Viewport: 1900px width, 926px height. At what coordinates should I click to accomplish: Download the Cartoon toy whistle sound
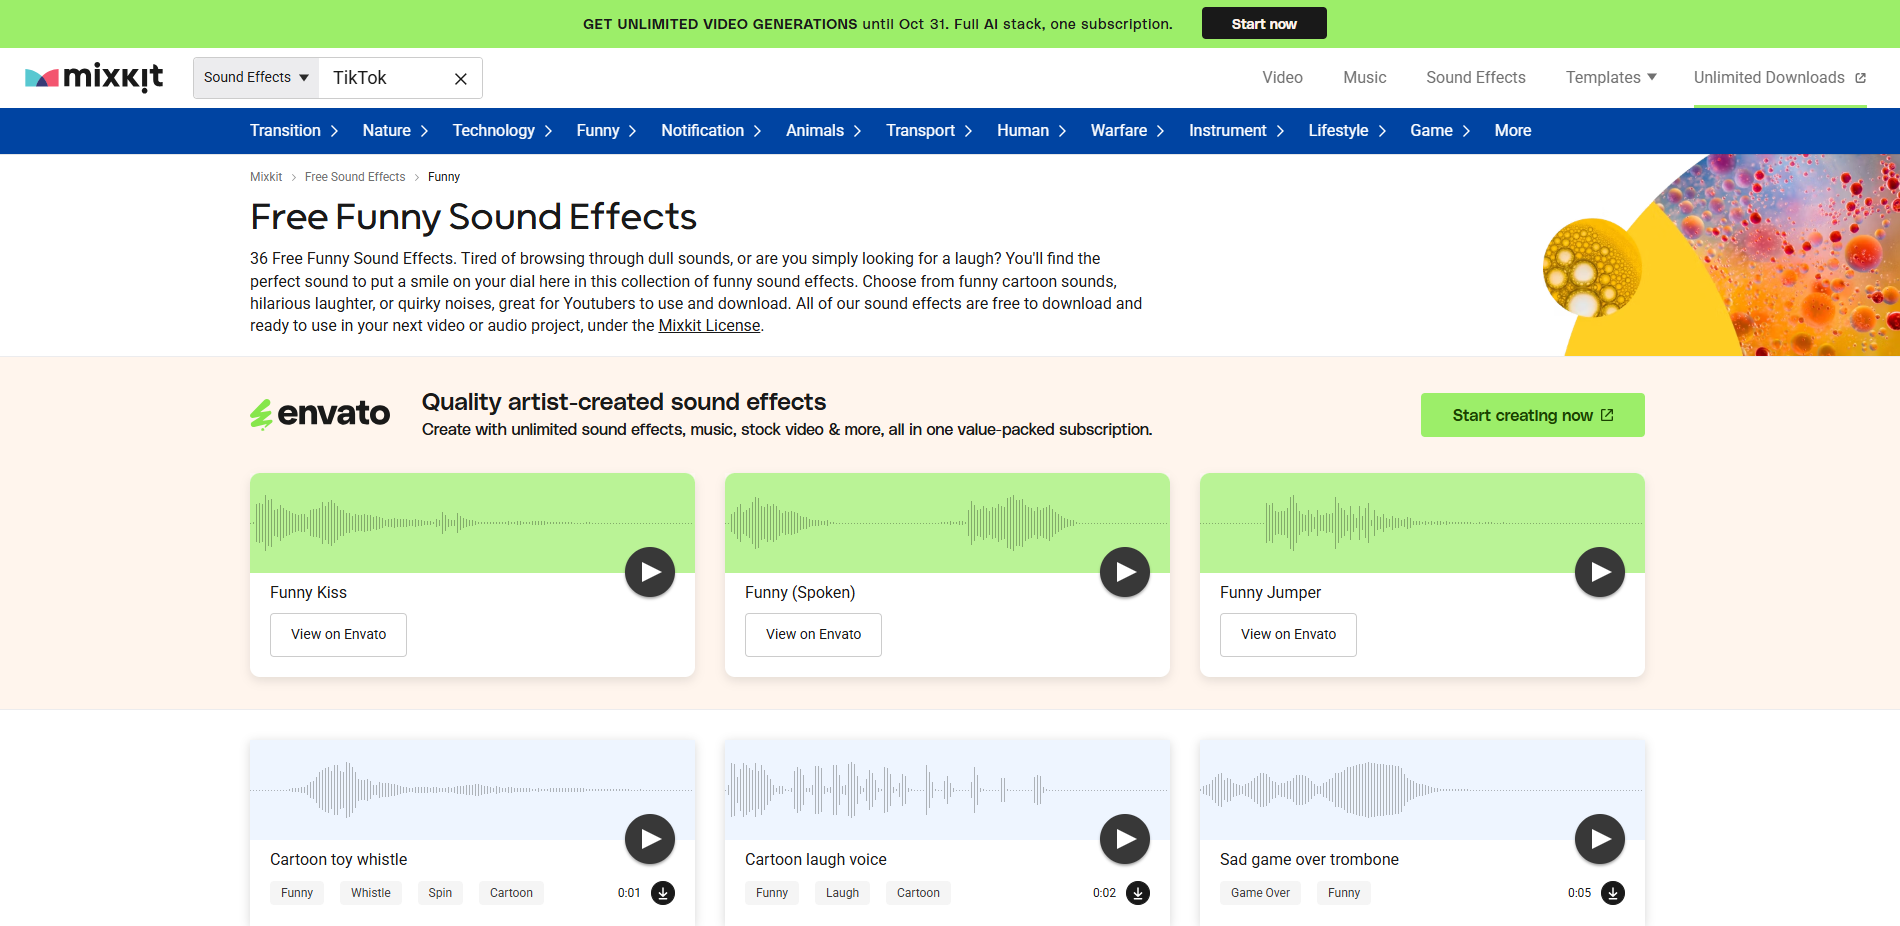click(x=663, y=893)
